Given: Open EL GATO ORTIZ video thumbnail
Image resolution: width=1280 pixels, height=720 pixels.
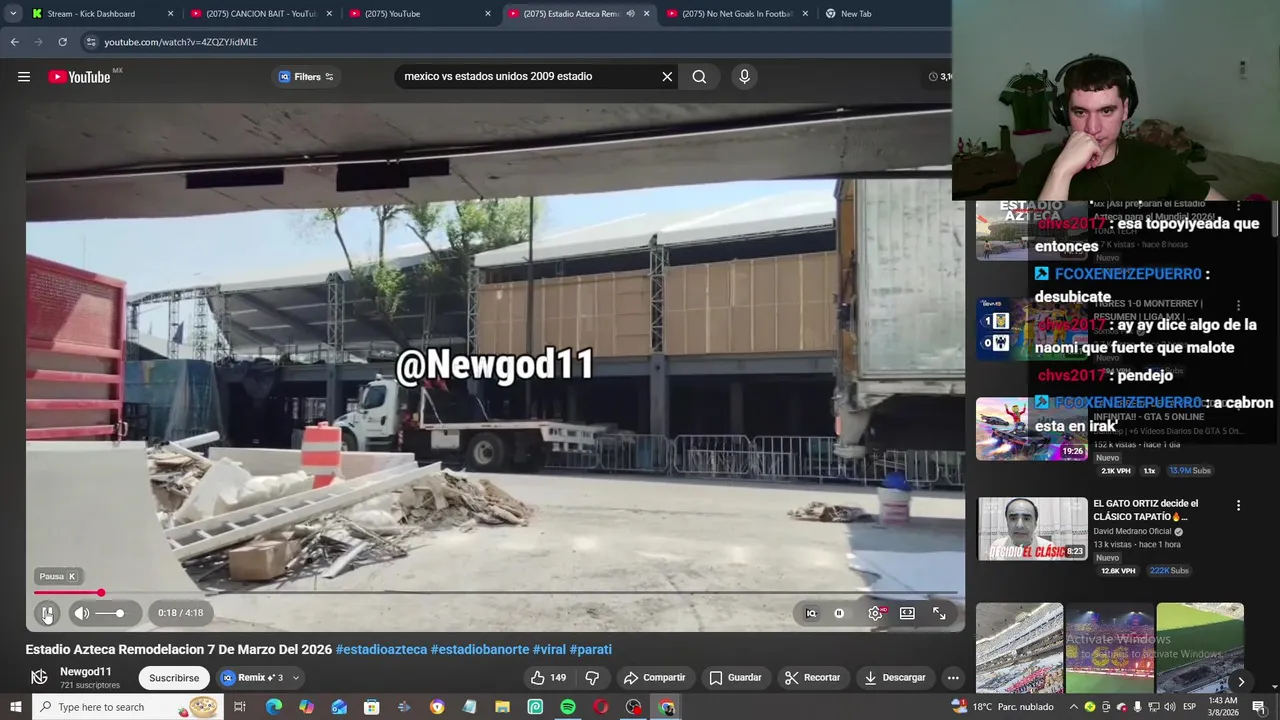Looking at the screenshot, I should (x=1031, y=529).
